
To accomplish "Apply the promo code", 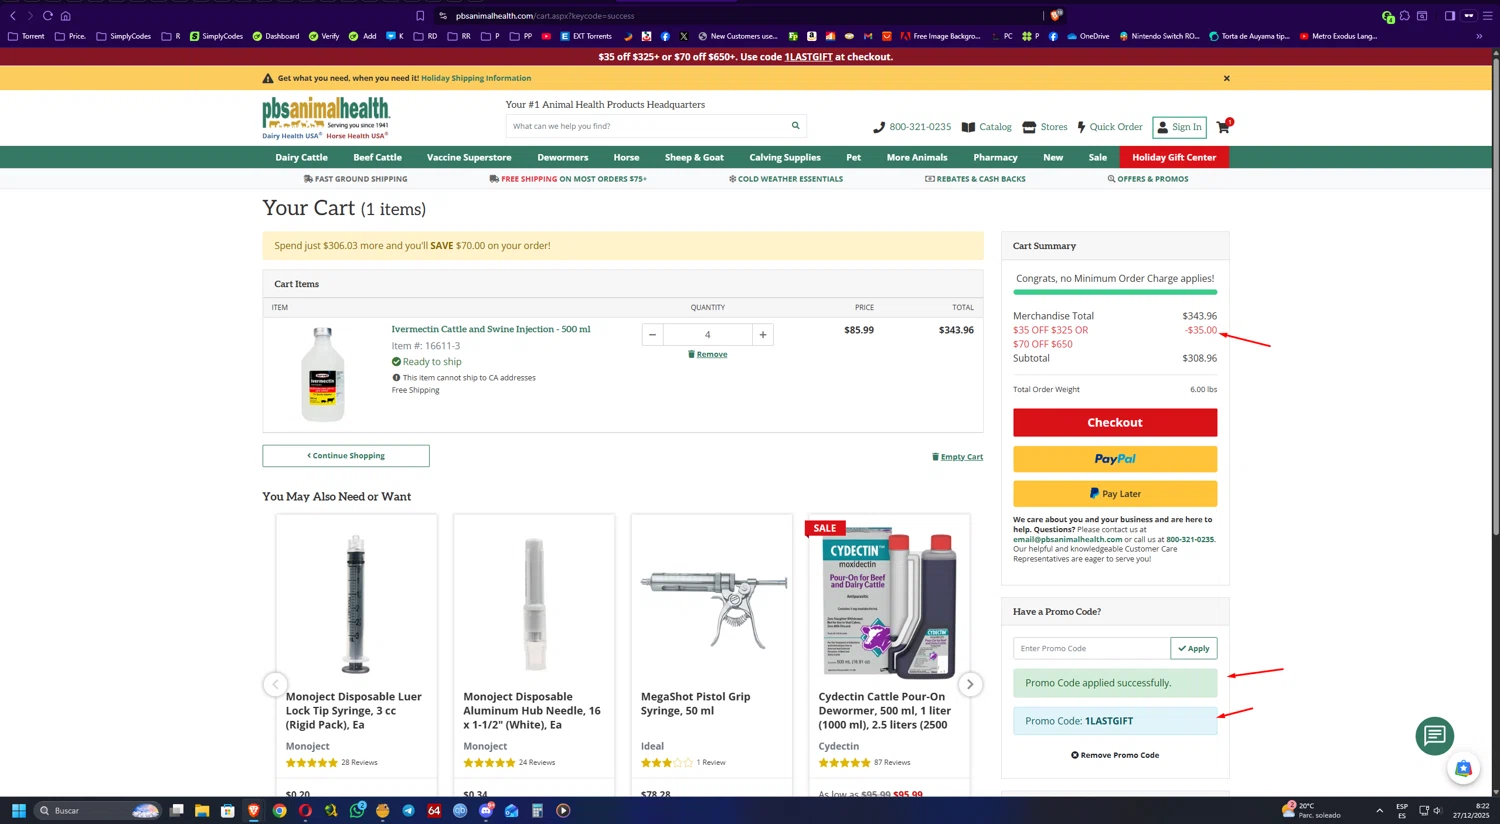I will pos(1194,649).
